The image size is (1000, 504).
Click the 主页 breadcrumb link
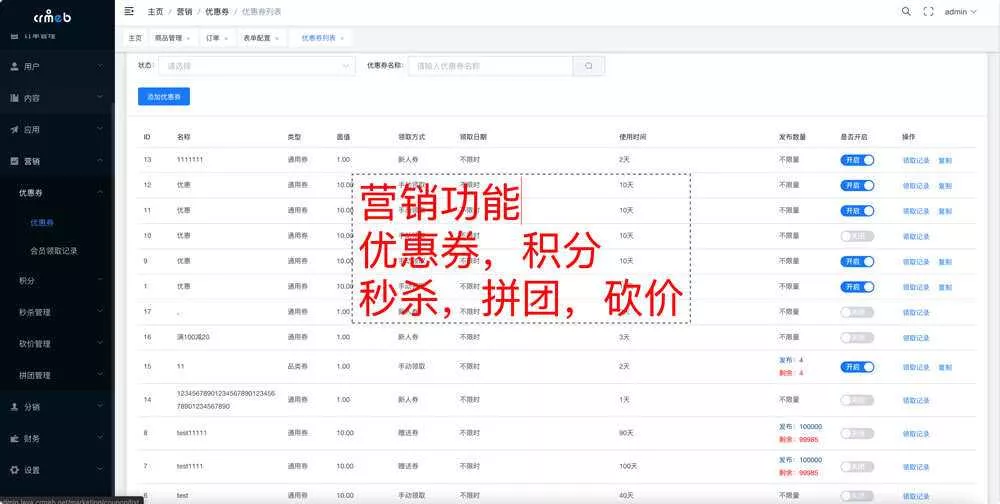point(155,11)
